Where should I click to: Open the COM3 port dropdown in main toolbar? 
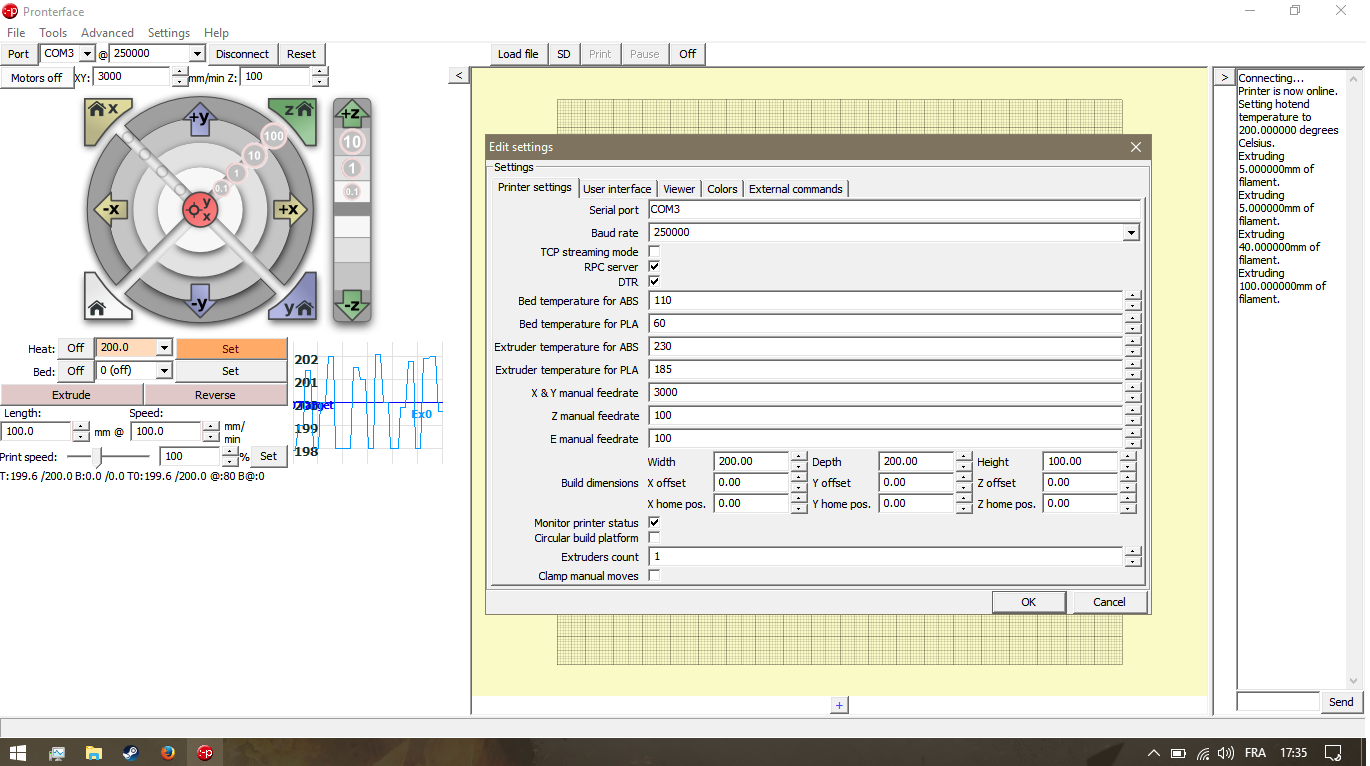(87, 54)
